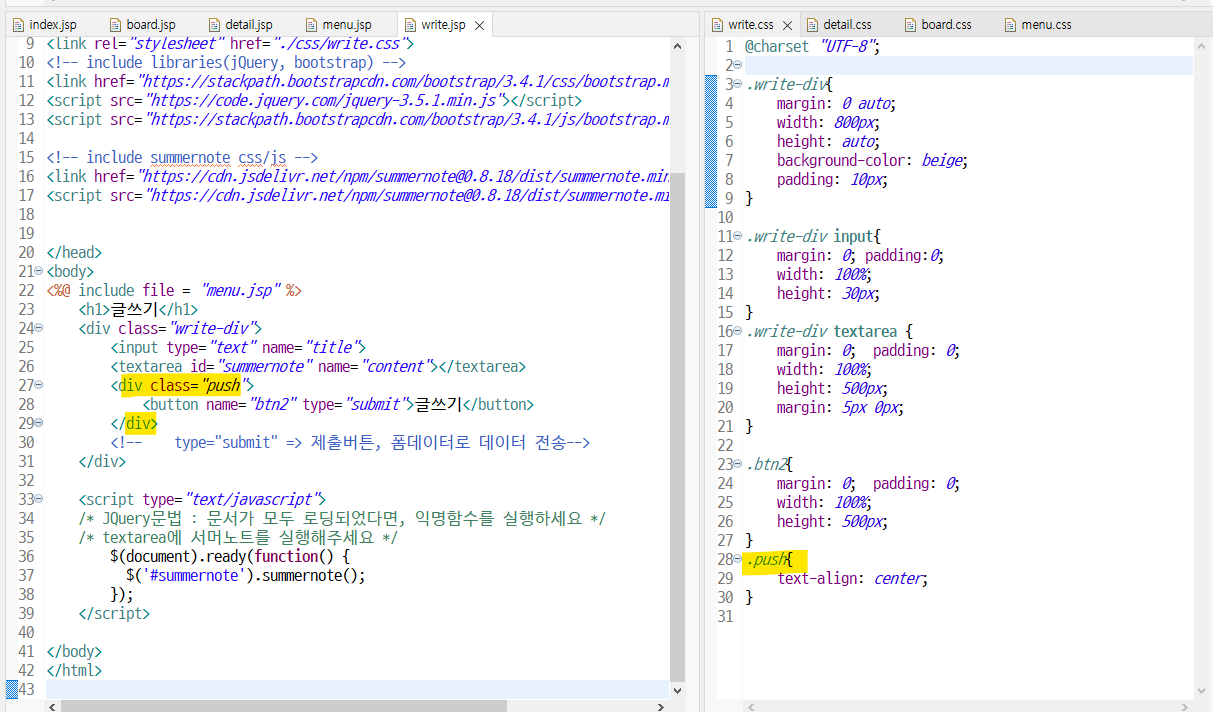The height and width of the screenshot is (712, 1213).
Task: Place cursor on "menu.jsp" in the include directive
Action: 240,290
